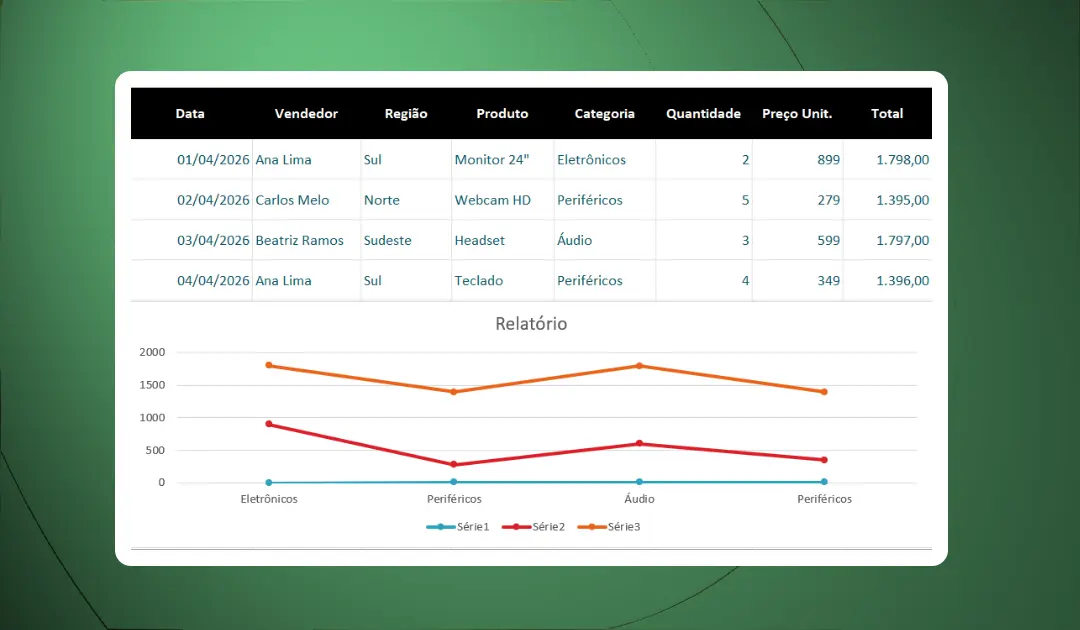Select the total 1.798,00 cell
This screenshot has width=1080, height=630.
click(x=902, y=160)
